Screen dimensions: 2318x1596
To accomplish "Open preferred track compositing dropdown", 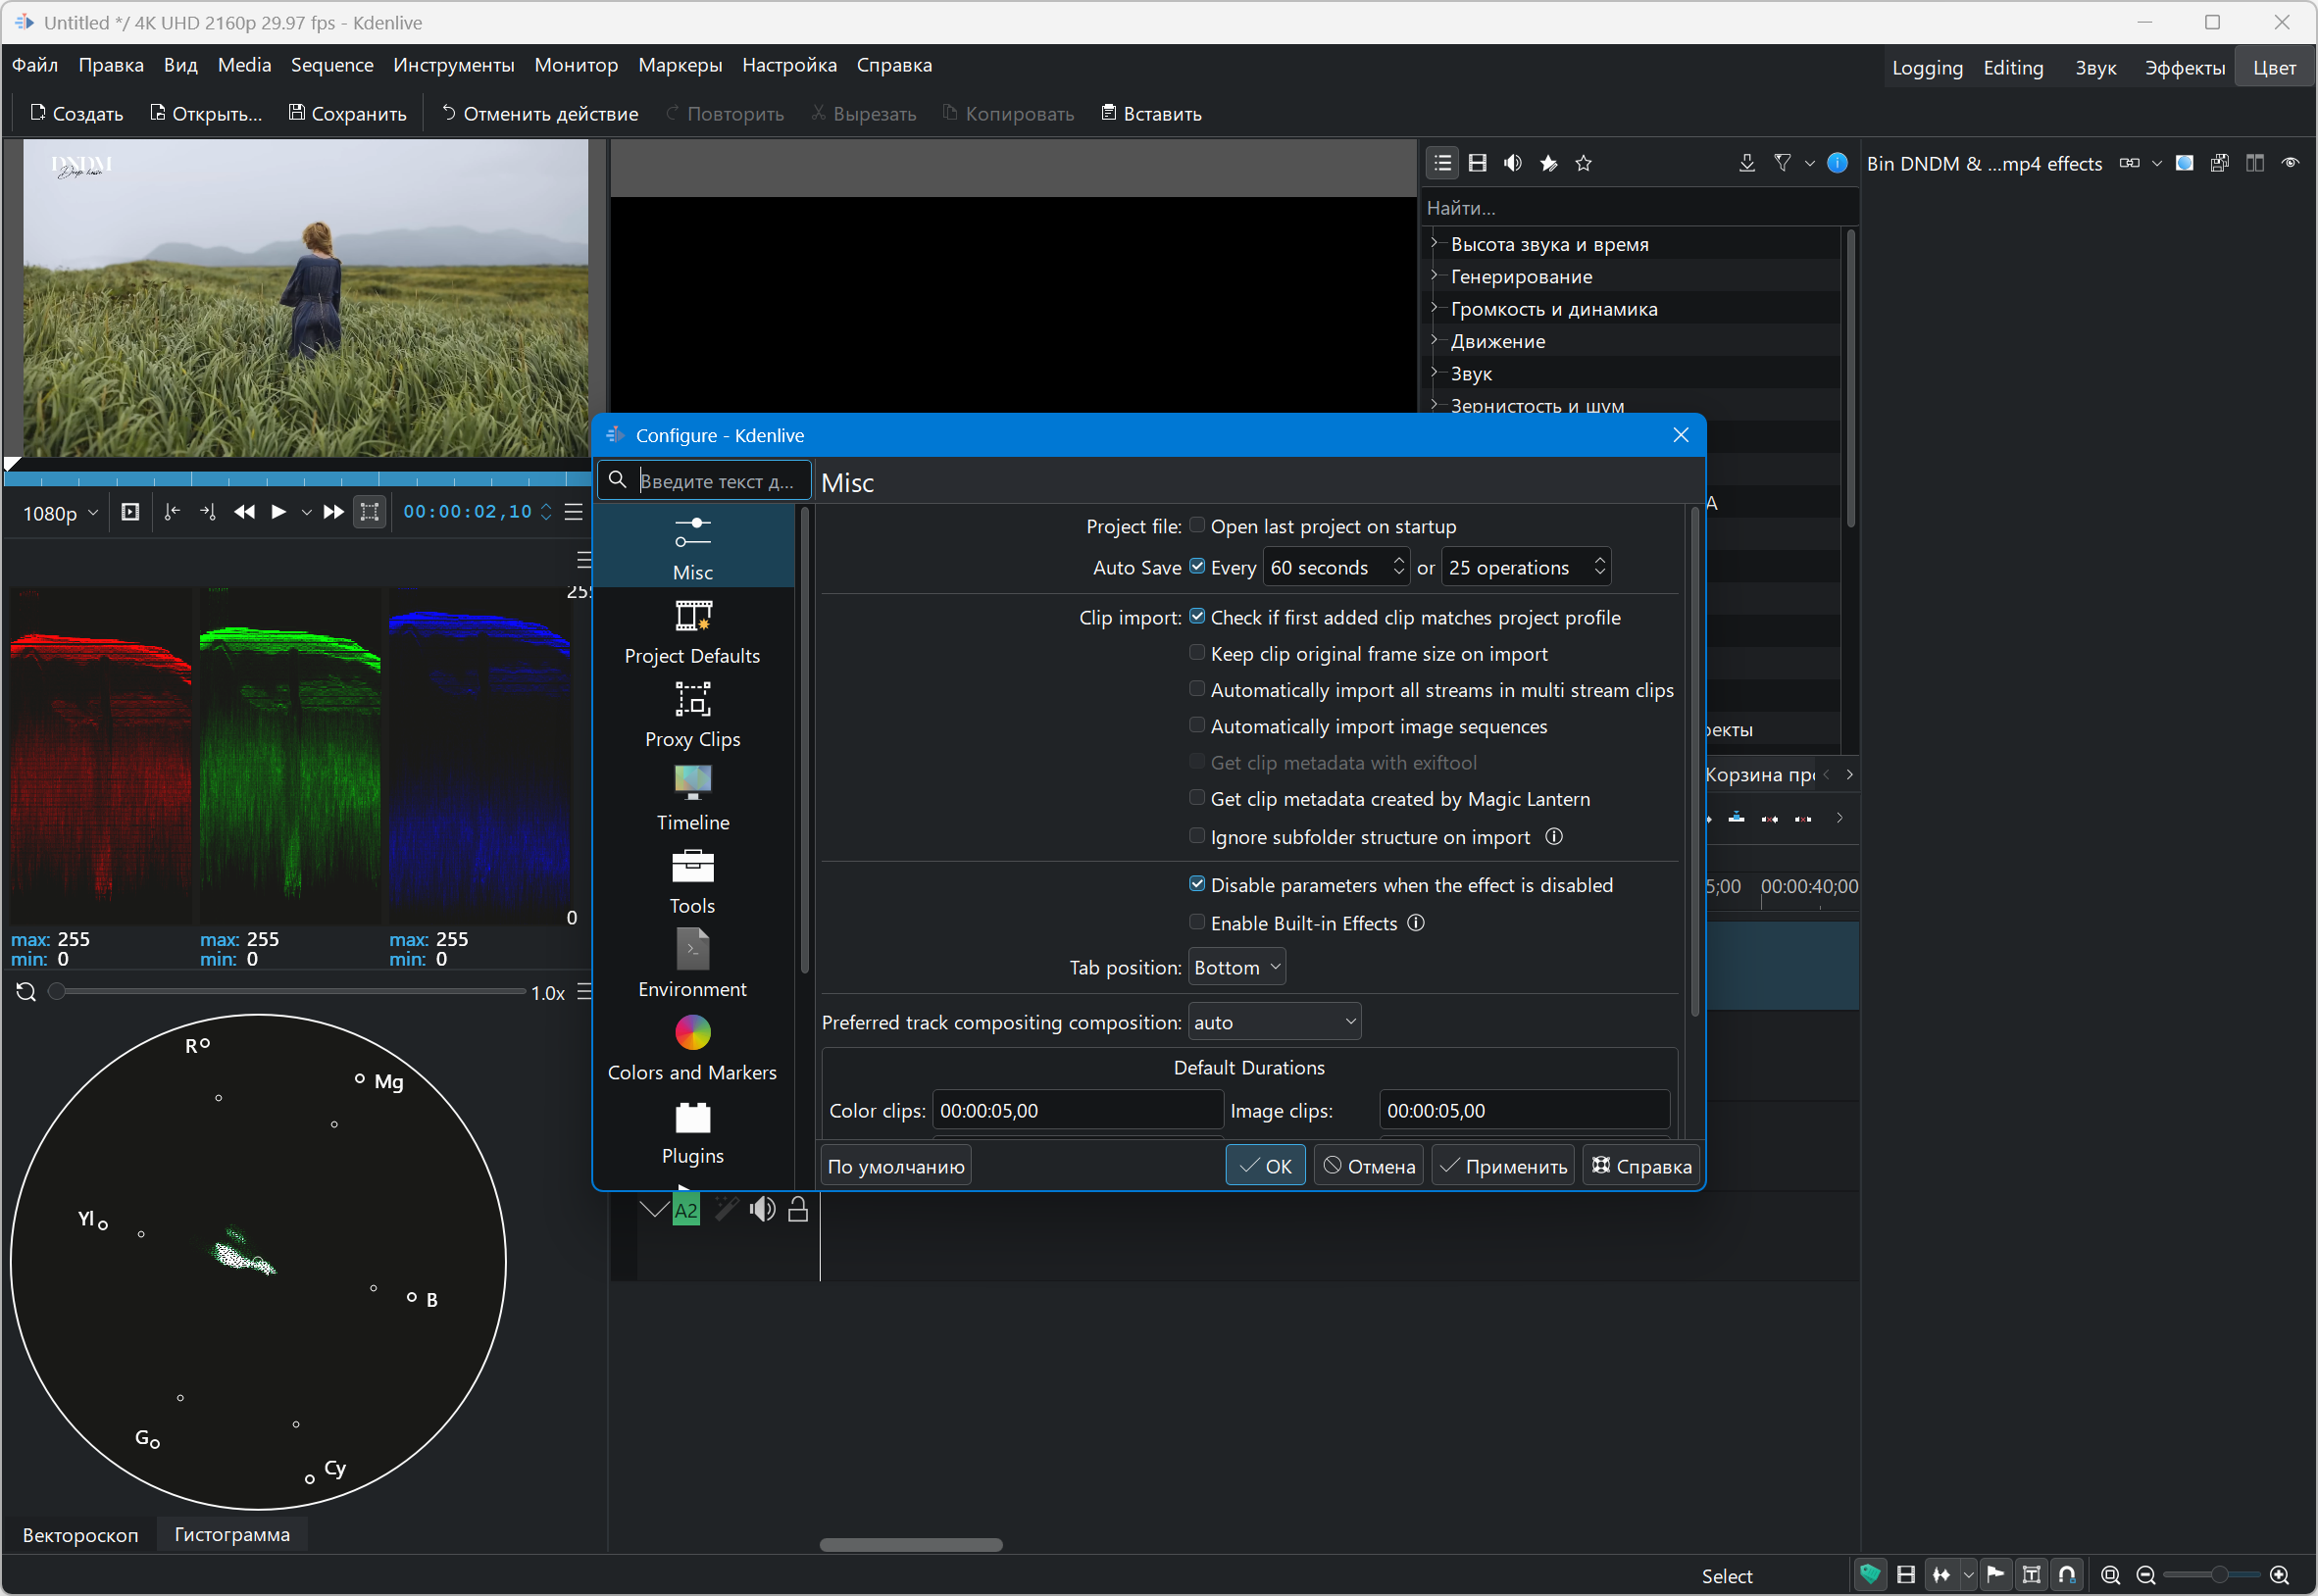I will tap(1274, 1022).
